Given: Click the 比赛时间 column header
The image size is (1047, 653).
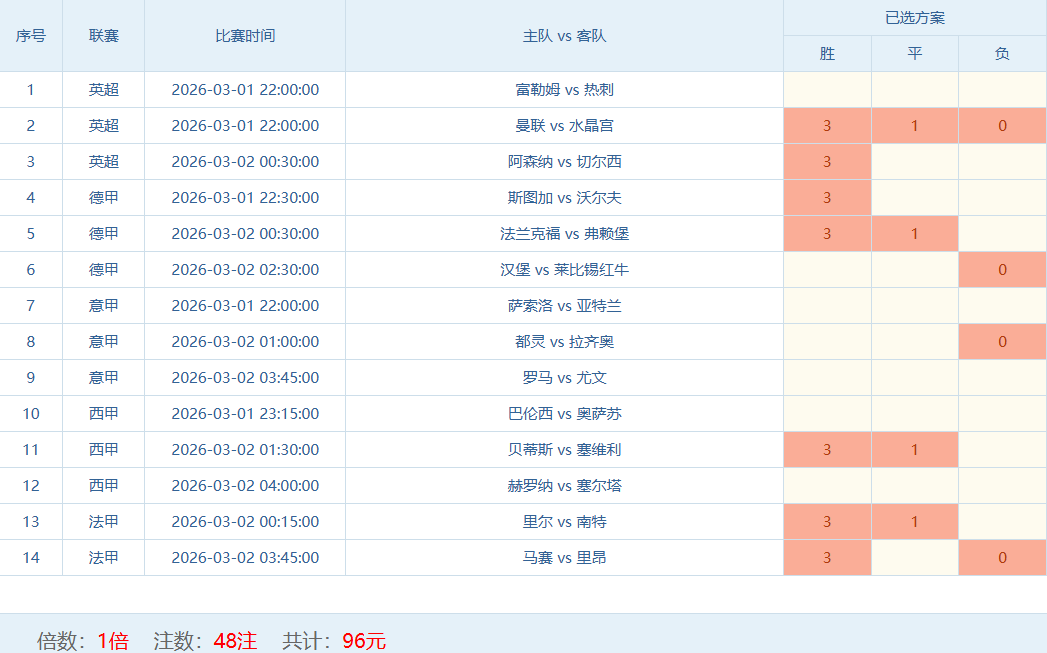Looking at the screenshot, I should click(245, 36).
